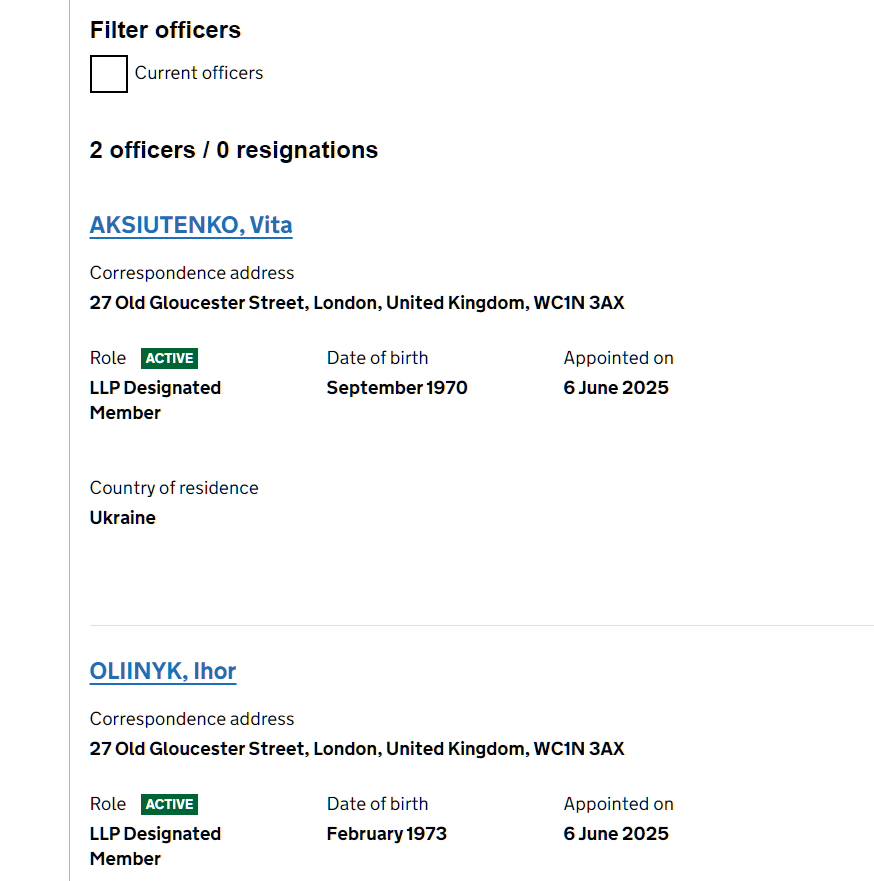Click Oliinyk's correspondence address text

[x=357, y=749]
